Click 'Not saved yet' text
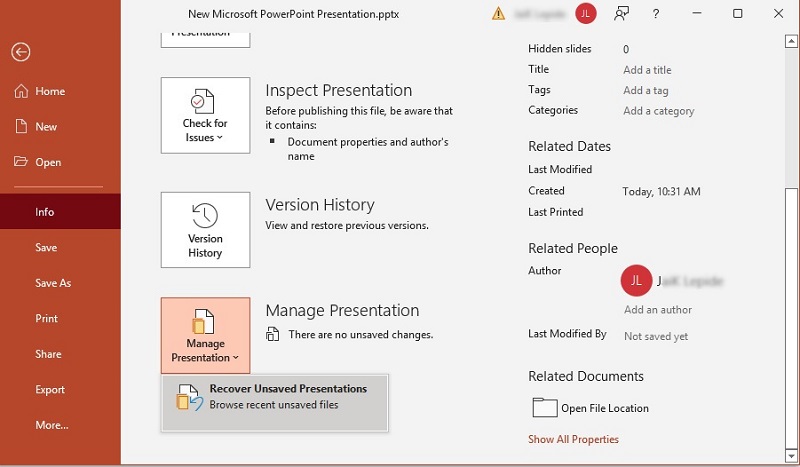The image size is (800, 467). coord(656,336)
